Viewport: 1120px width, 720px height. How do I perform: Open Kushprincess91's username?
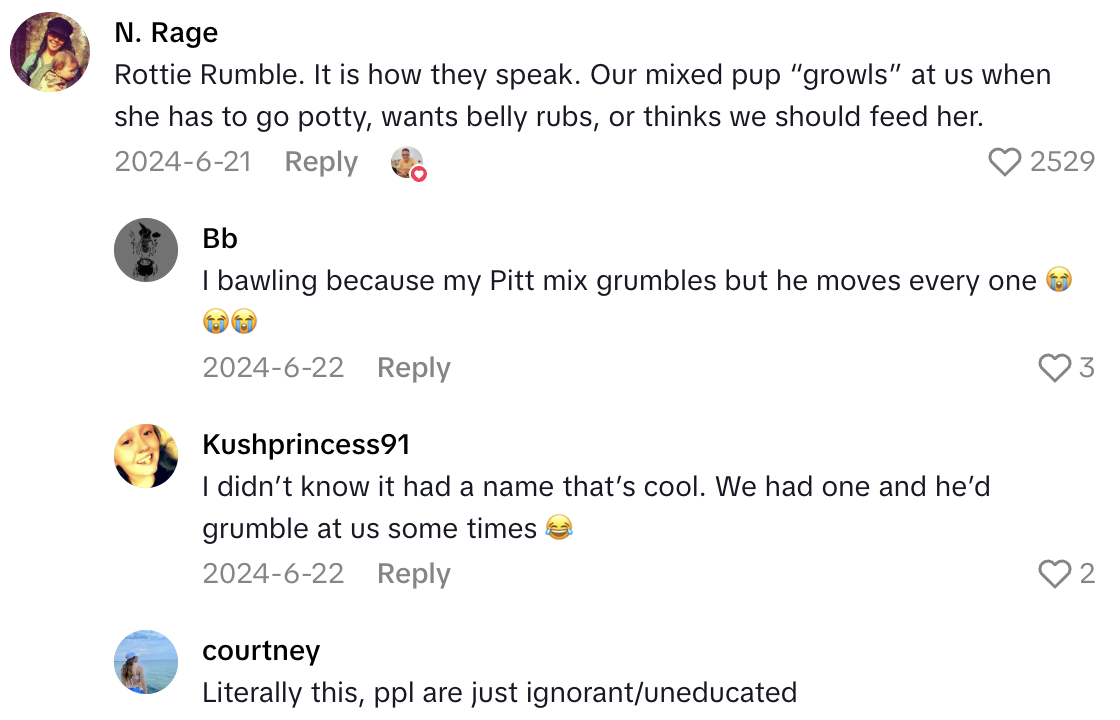[306, 444]
